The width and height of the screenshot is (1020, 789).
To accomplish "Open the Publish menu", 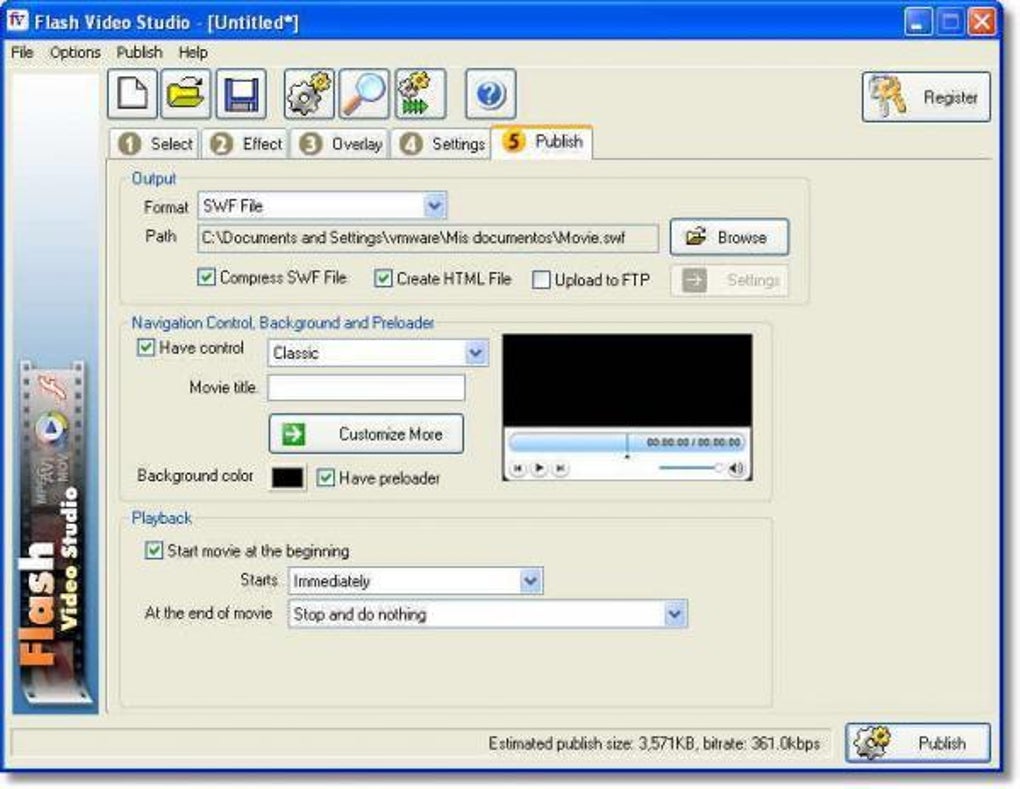I will coord(139,52).
